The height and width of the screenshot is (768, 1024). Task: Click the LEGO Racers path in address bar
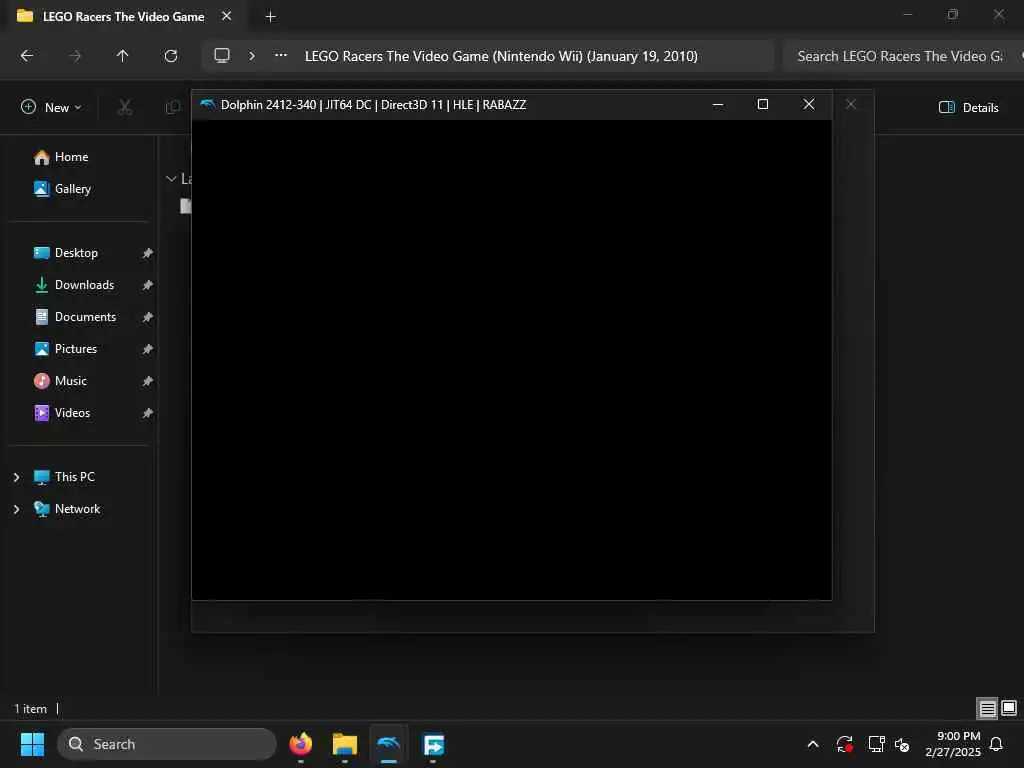pyautogui.click(x=501, y=56)
